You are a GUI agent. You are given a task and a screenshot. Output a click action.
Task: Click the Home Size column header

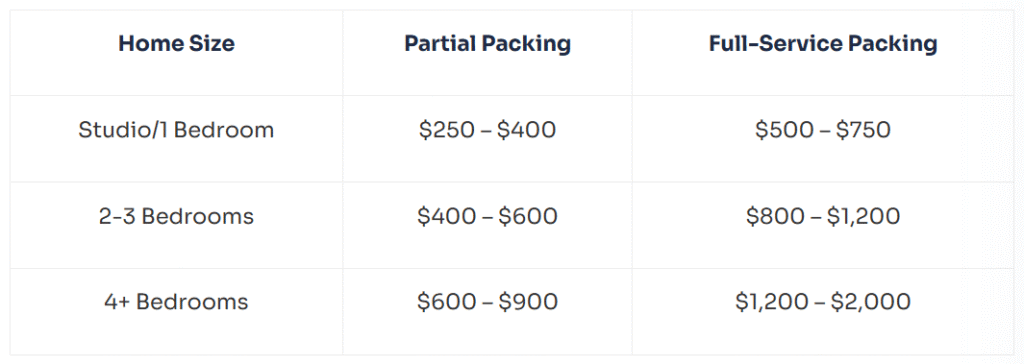(x=176, y=44)
